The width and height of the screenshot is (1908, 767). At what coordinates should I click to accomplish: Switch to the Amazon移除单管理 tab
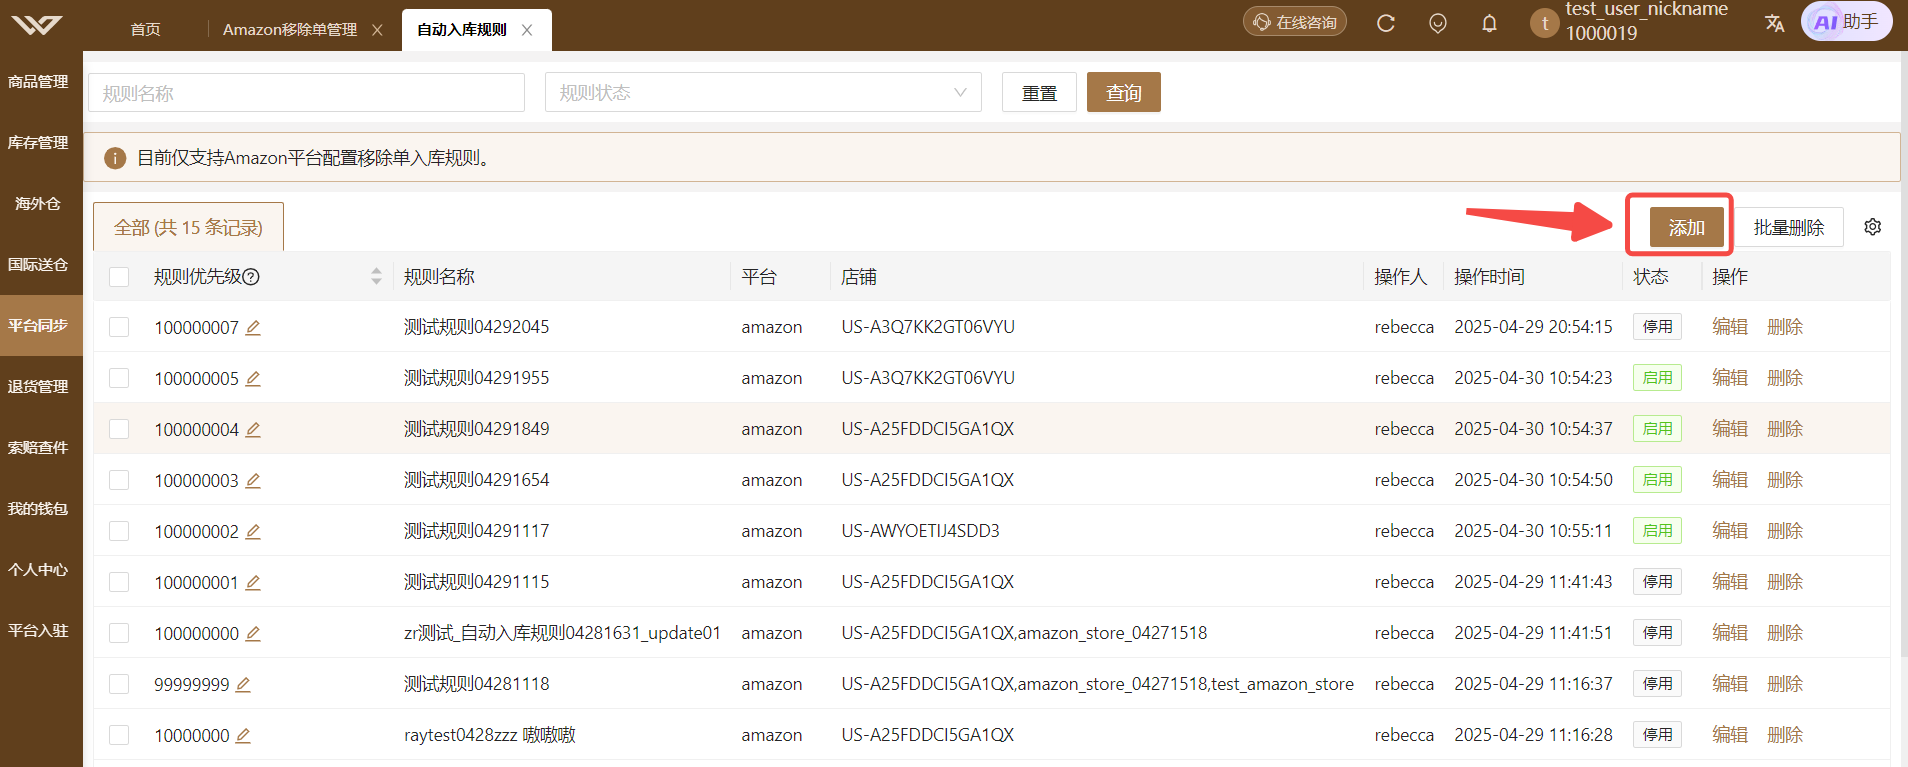tap(289, 30)
